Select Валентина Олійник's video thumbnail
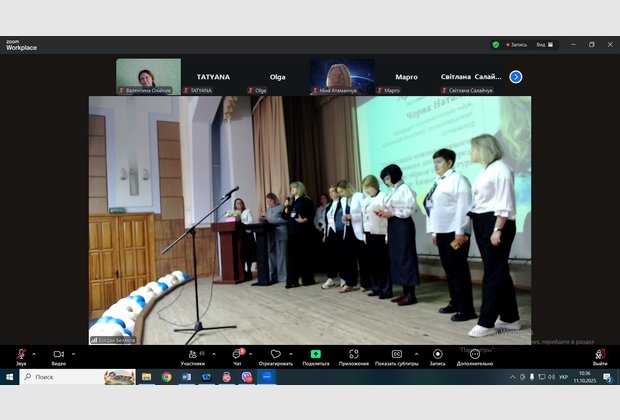The height and width of the screenshot is (420, 620). pyautogui.click(x=148, y=77)
